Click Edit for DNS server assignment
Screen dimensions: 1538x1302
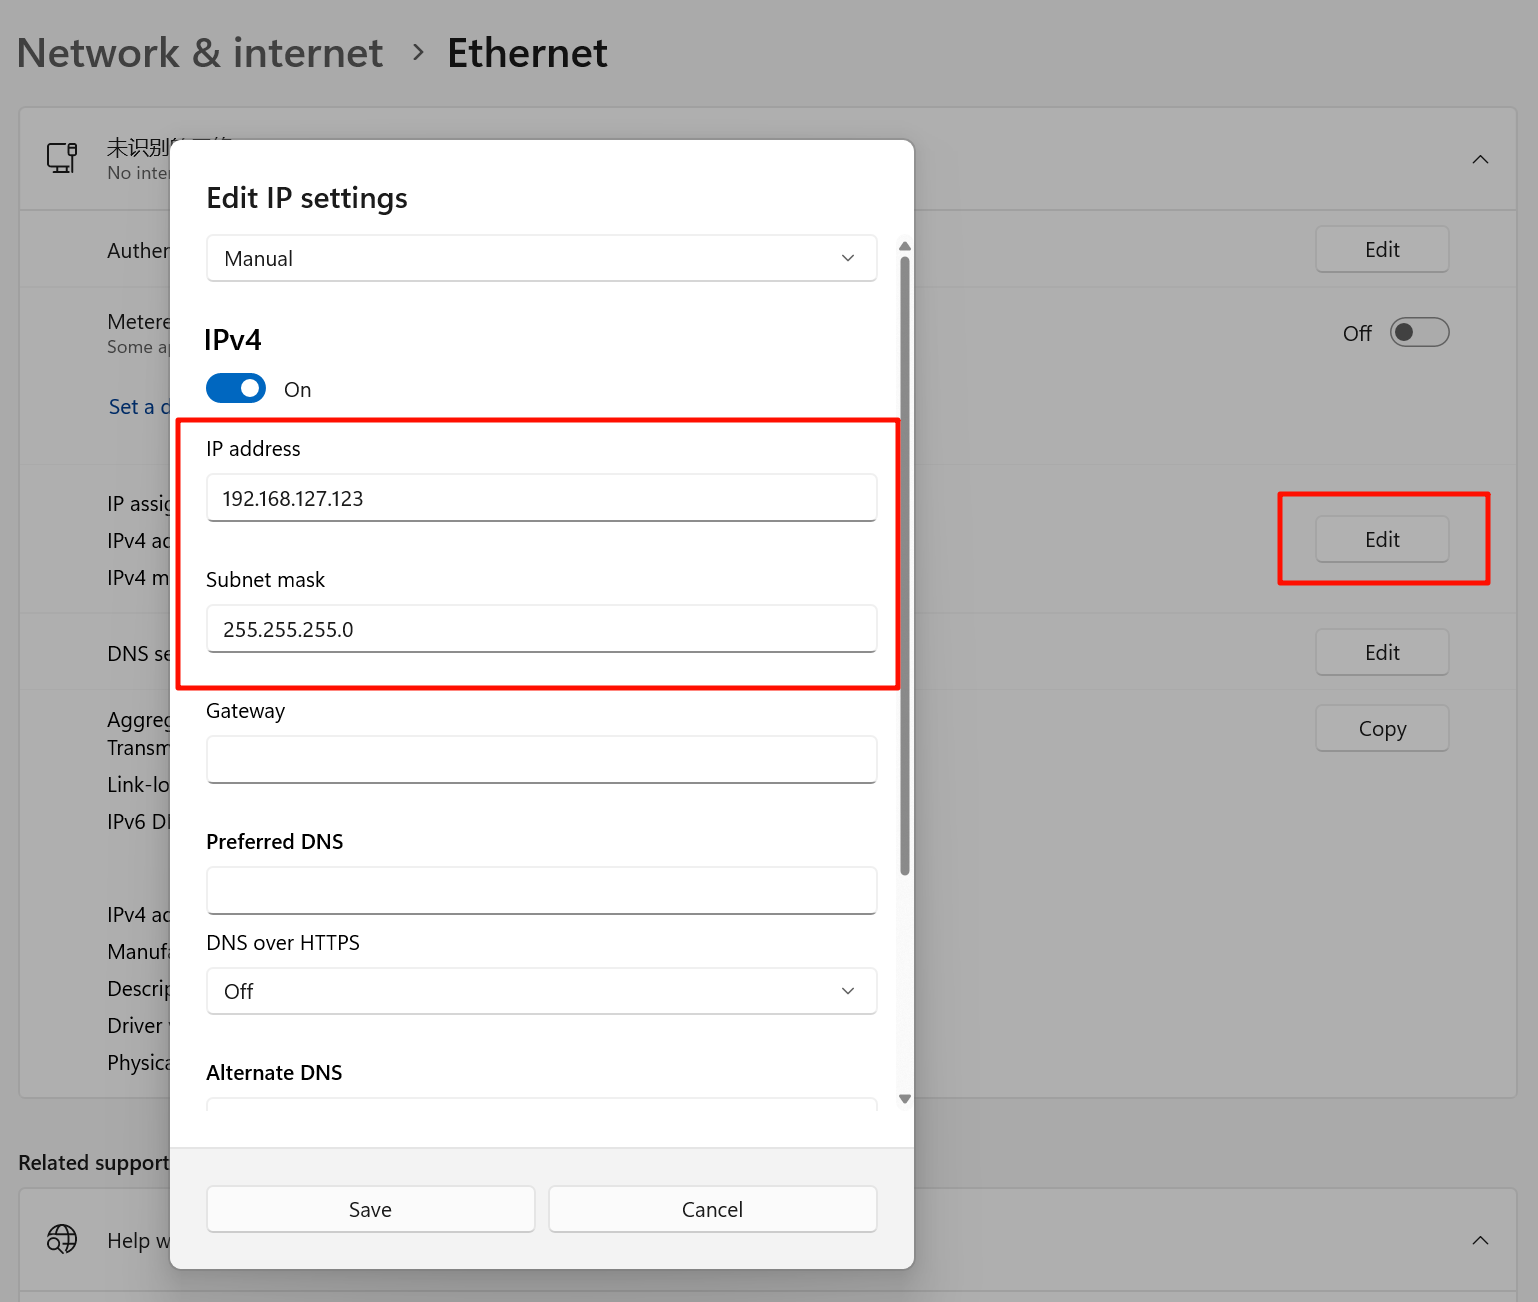click(x=1382, y=652)
